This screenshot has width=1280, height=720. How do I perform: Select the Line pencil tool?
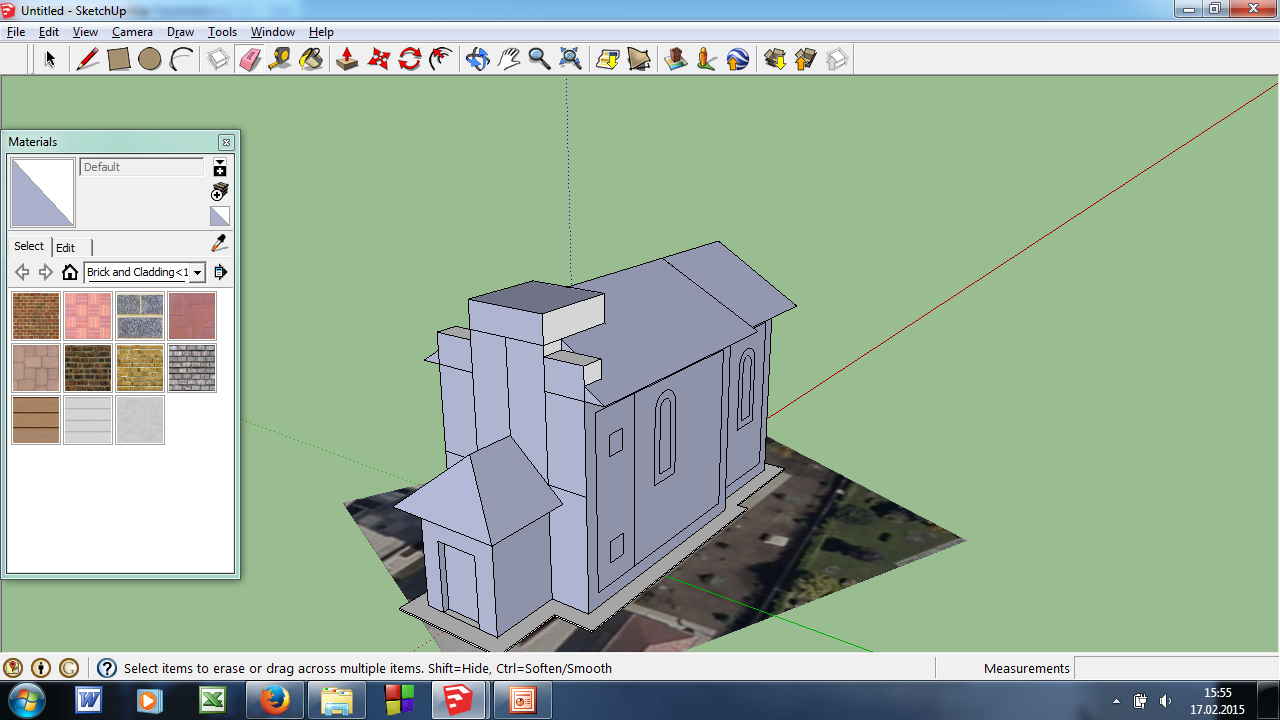[88, 60]
